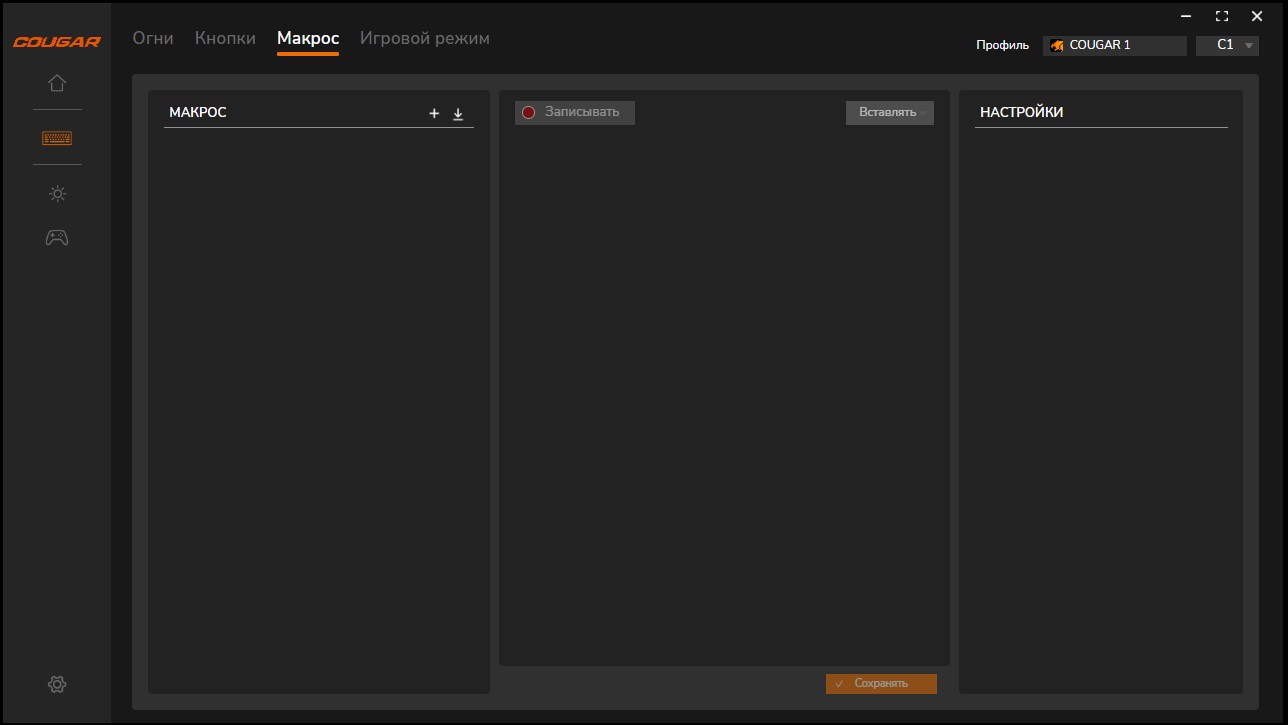The width and height of the screenshot is (1288, 725).
Task: Open the Игровой режим tab
Action: click(425, 38)
